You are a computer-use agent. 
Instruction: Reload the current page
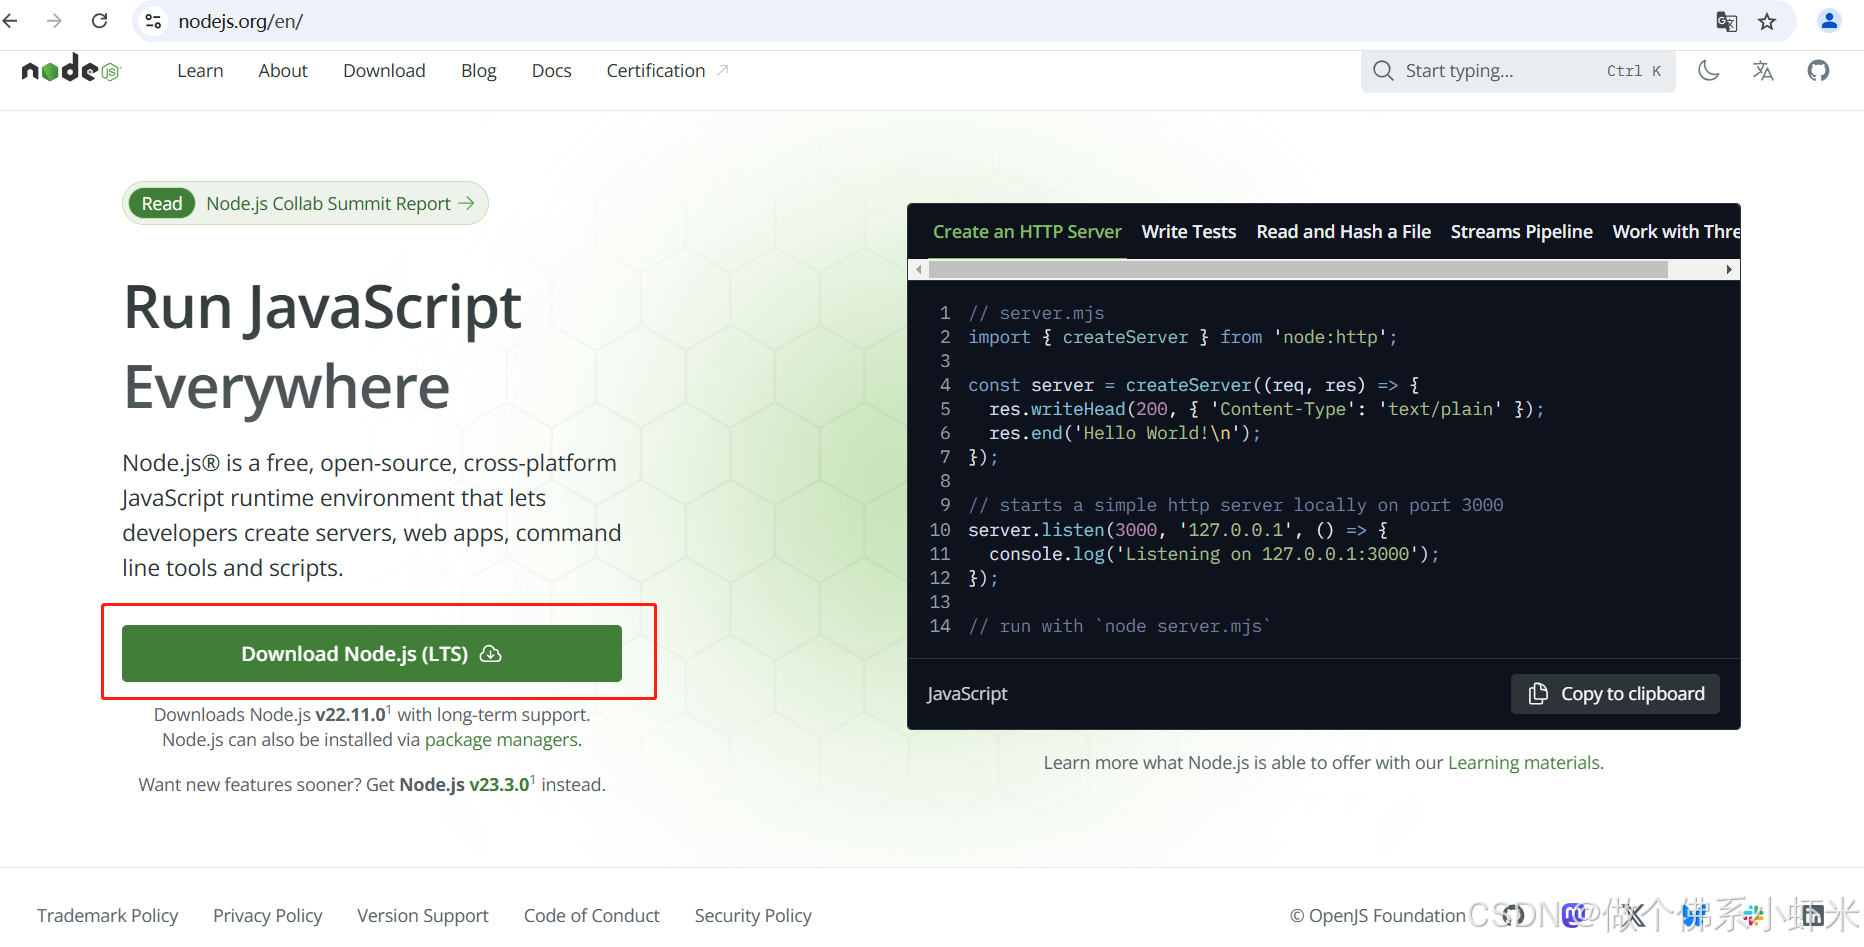[x=99, y=21]
